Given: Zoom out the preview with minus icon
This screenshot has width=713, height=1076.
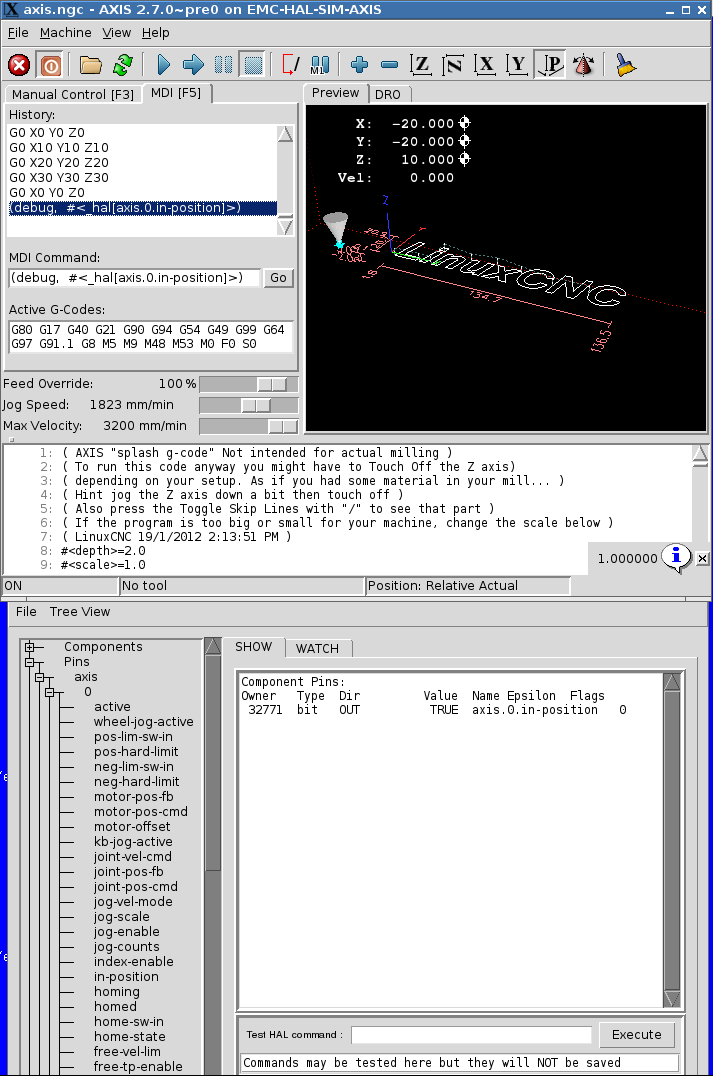Looking at the screenshot, I should [x=389, y=65].
